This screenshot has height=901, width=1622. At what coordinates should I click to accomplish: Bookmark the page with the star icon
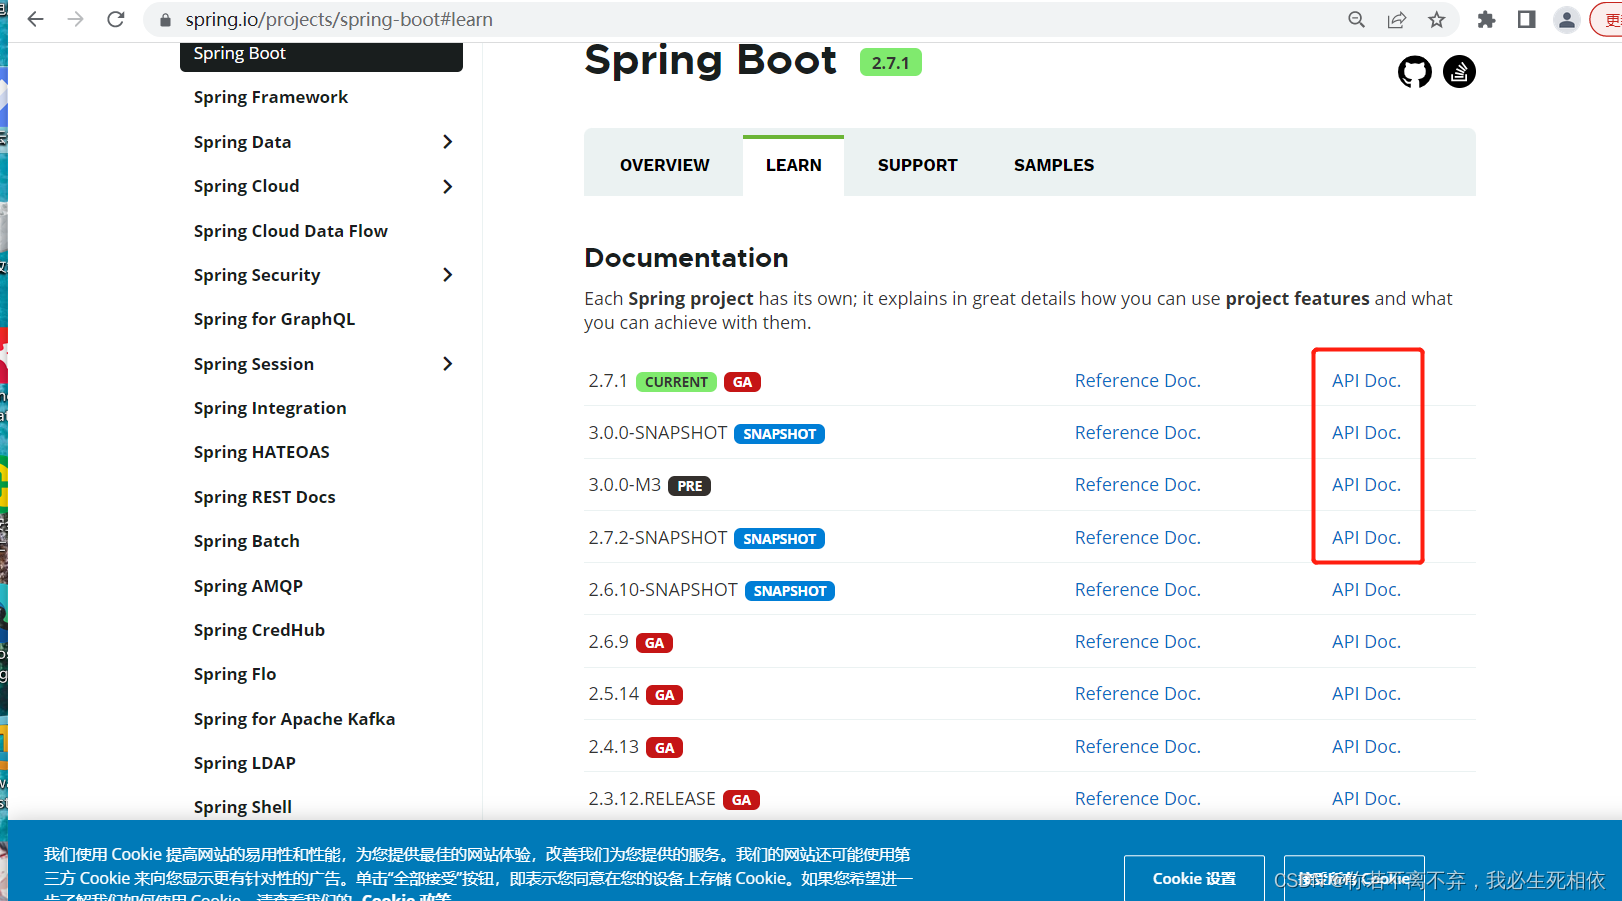[x=1437, y=19]
